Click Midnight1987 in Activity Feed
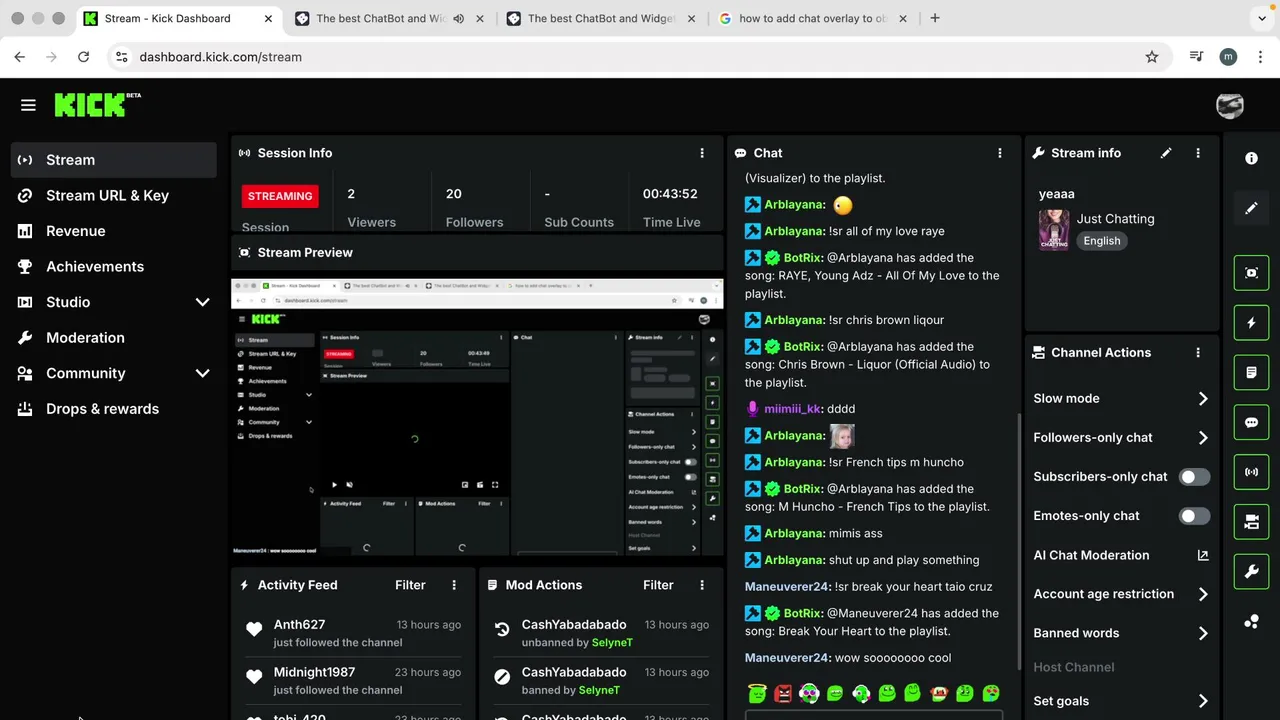 314,672
